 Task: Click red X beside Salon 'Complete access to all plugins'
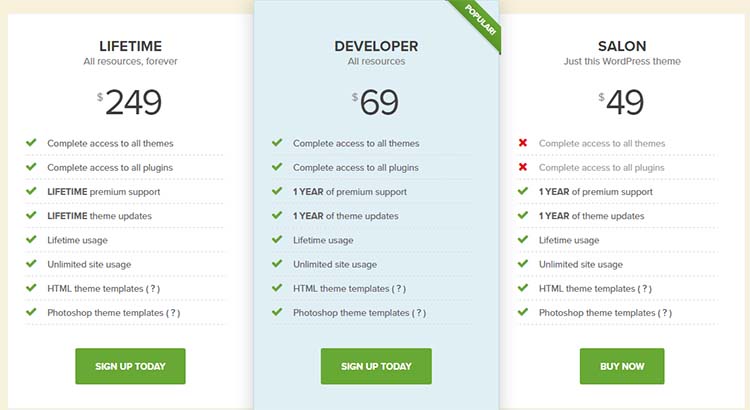pos(523,166)
